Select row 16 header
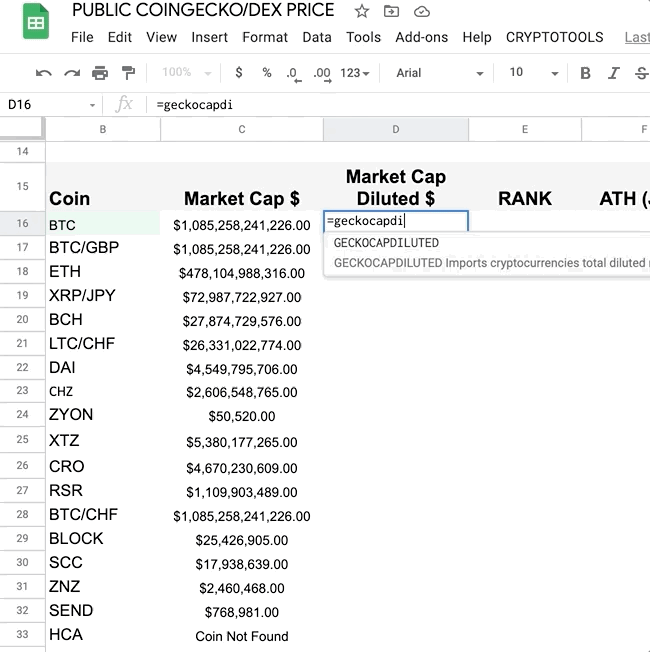 tap(22, 223)
